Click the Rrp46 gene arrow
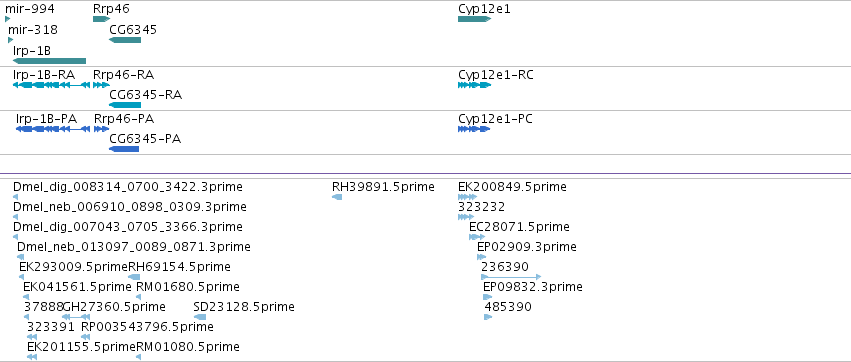 [x=101, y=19]
